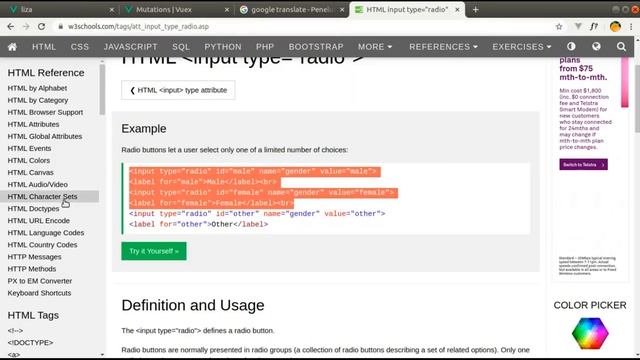Click the site lock icon
The width and height of the screenshot is (640, 360).
(60, 27)
